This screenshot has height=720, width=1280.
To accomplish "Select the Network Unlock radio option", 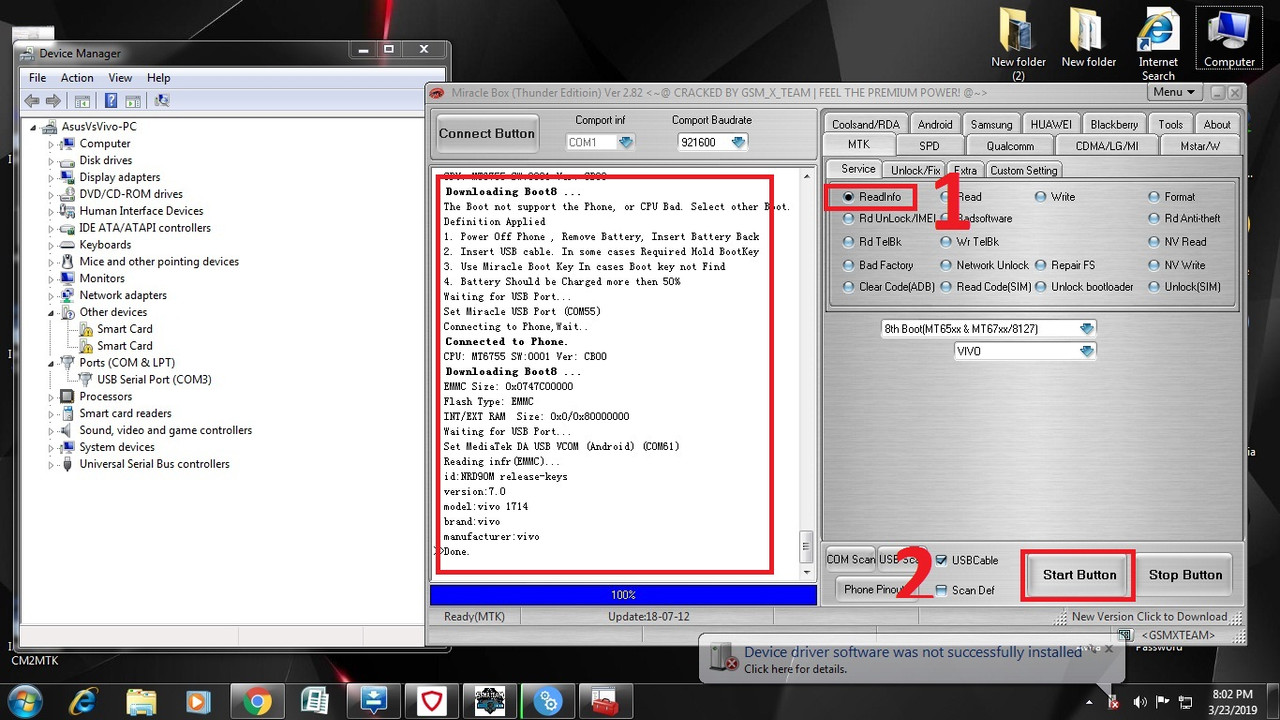I will click(946, 265).
